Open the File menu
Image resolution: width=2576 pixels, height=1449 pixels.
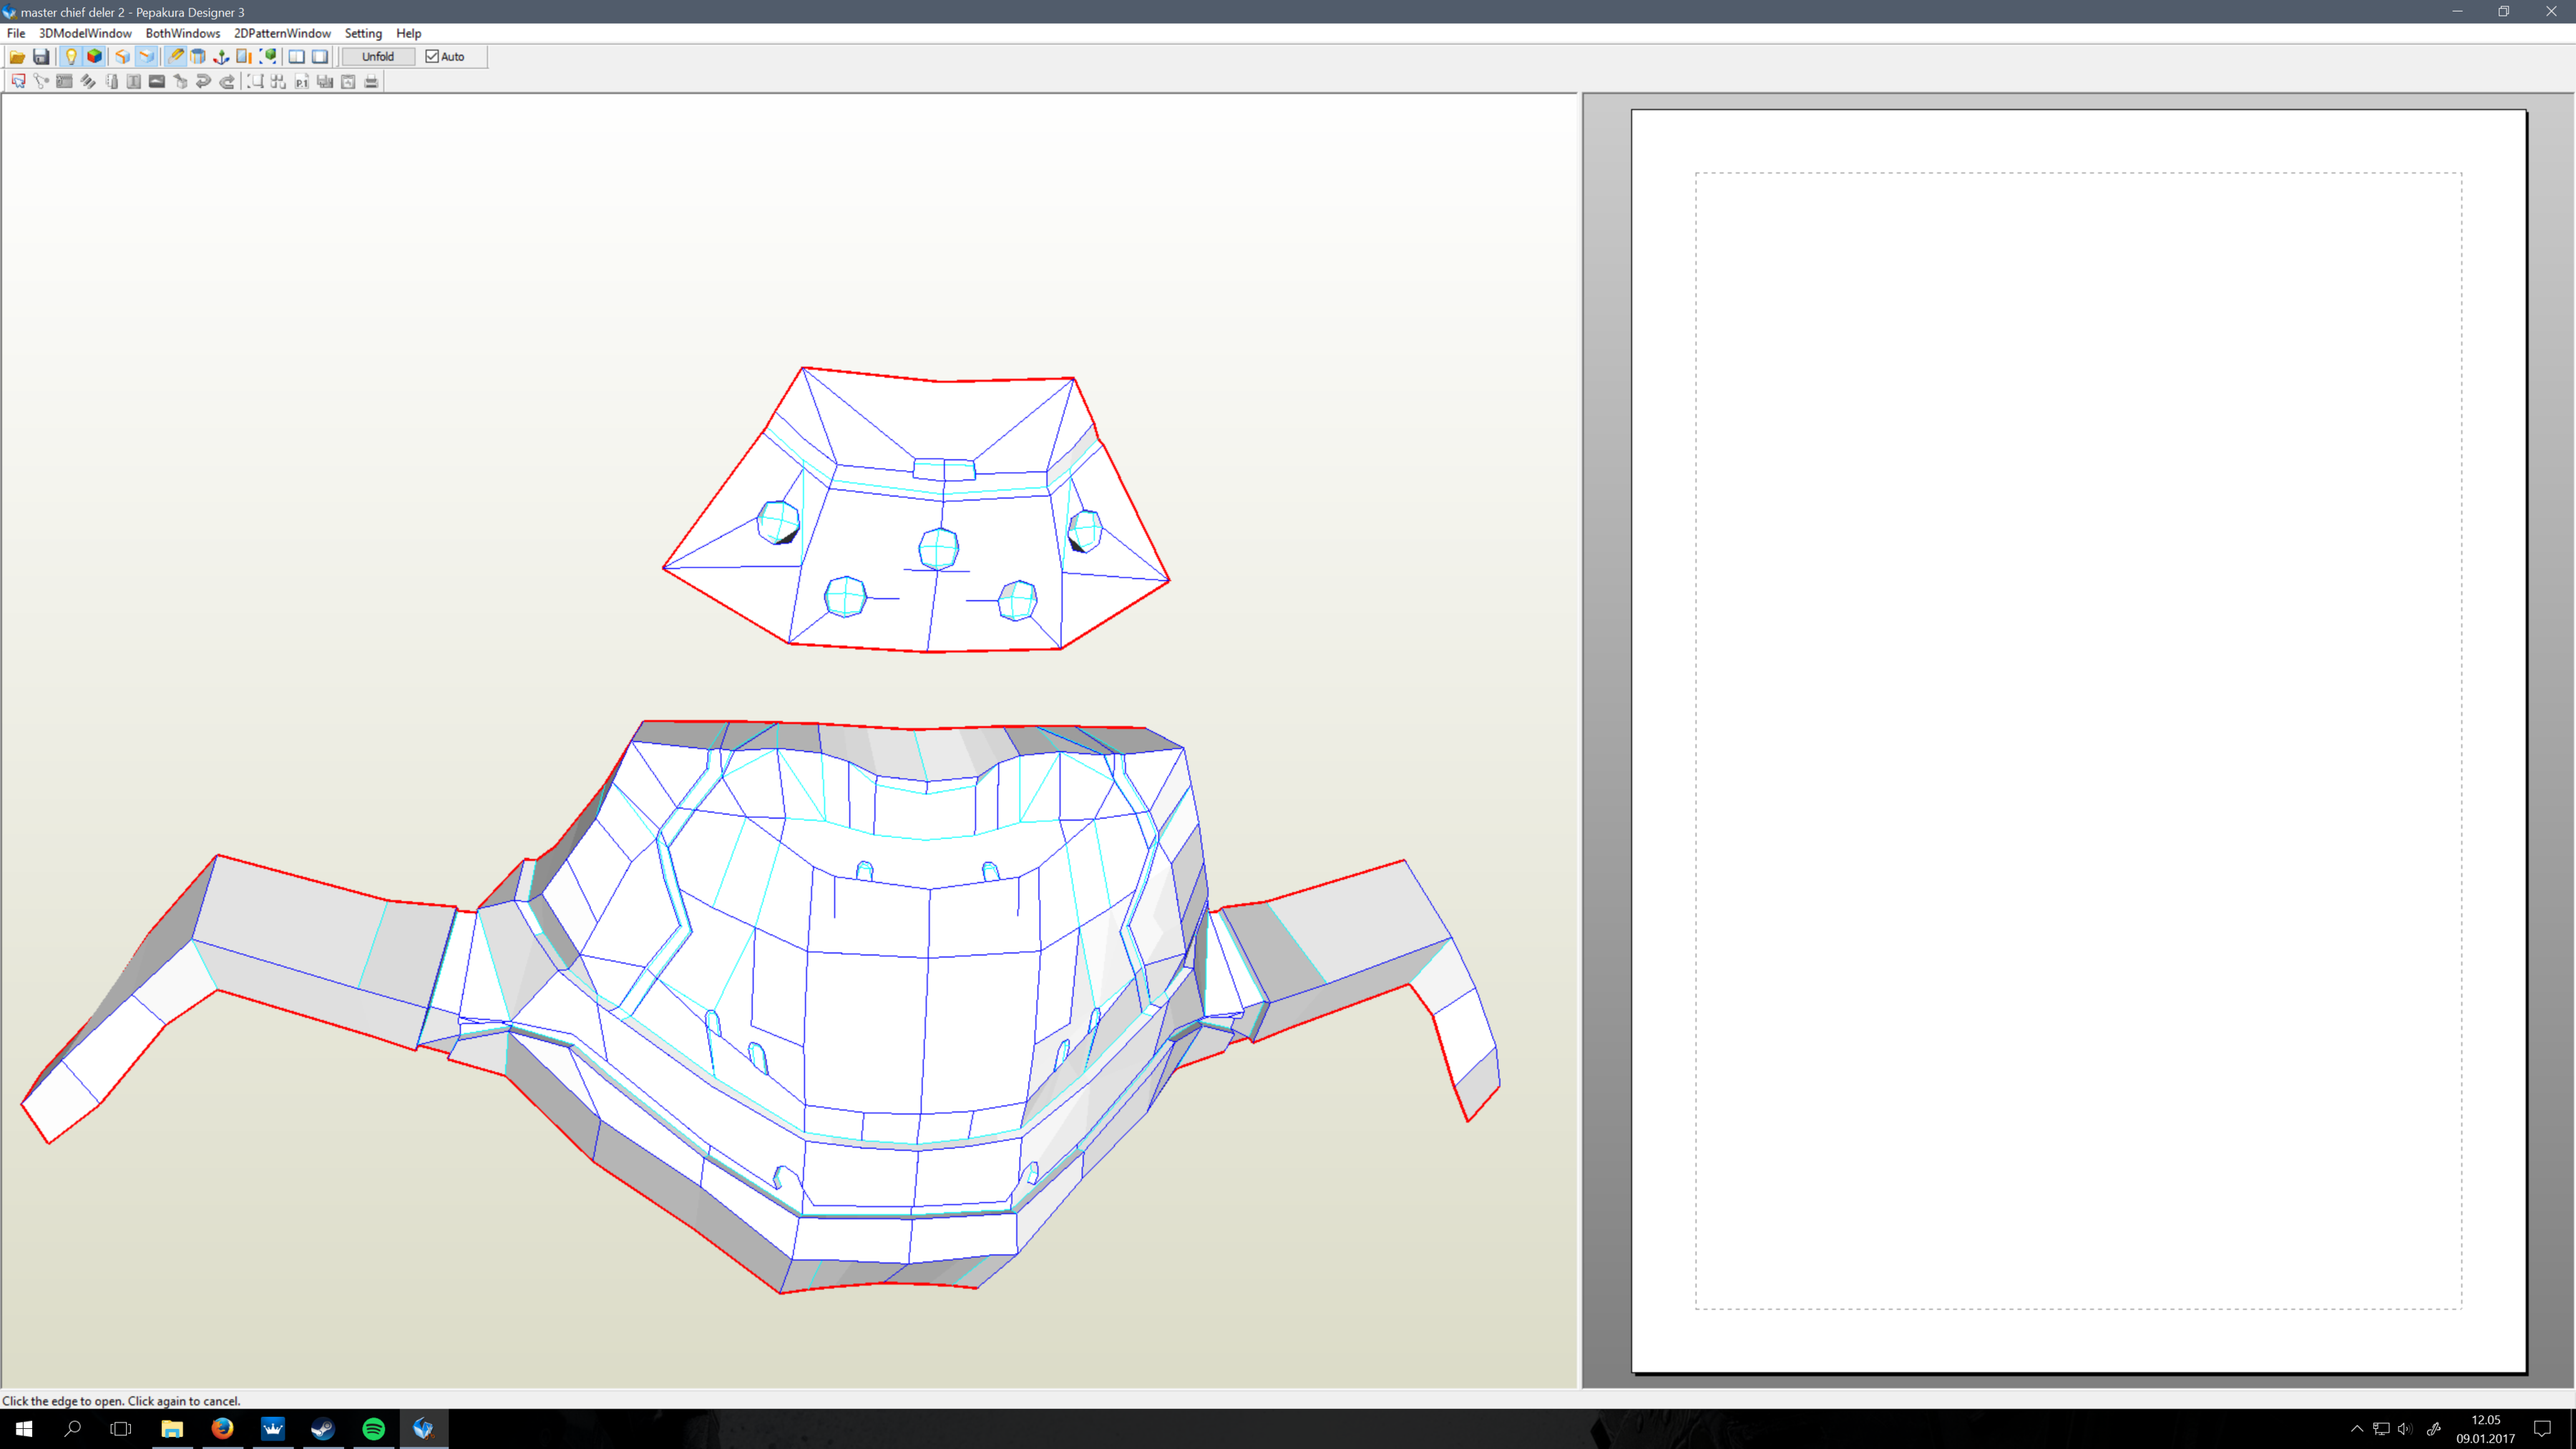pos(16,33)
